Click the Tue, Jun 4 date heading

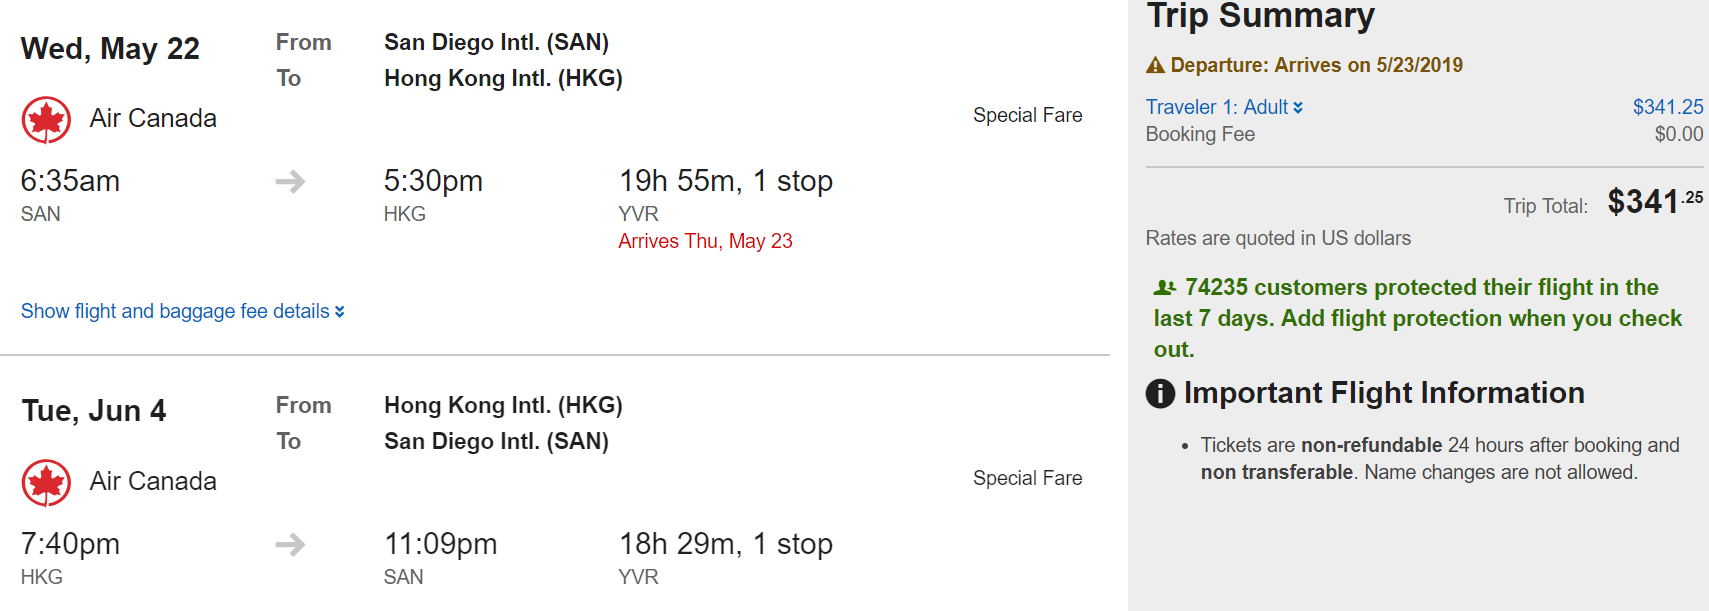coord(94,411)
